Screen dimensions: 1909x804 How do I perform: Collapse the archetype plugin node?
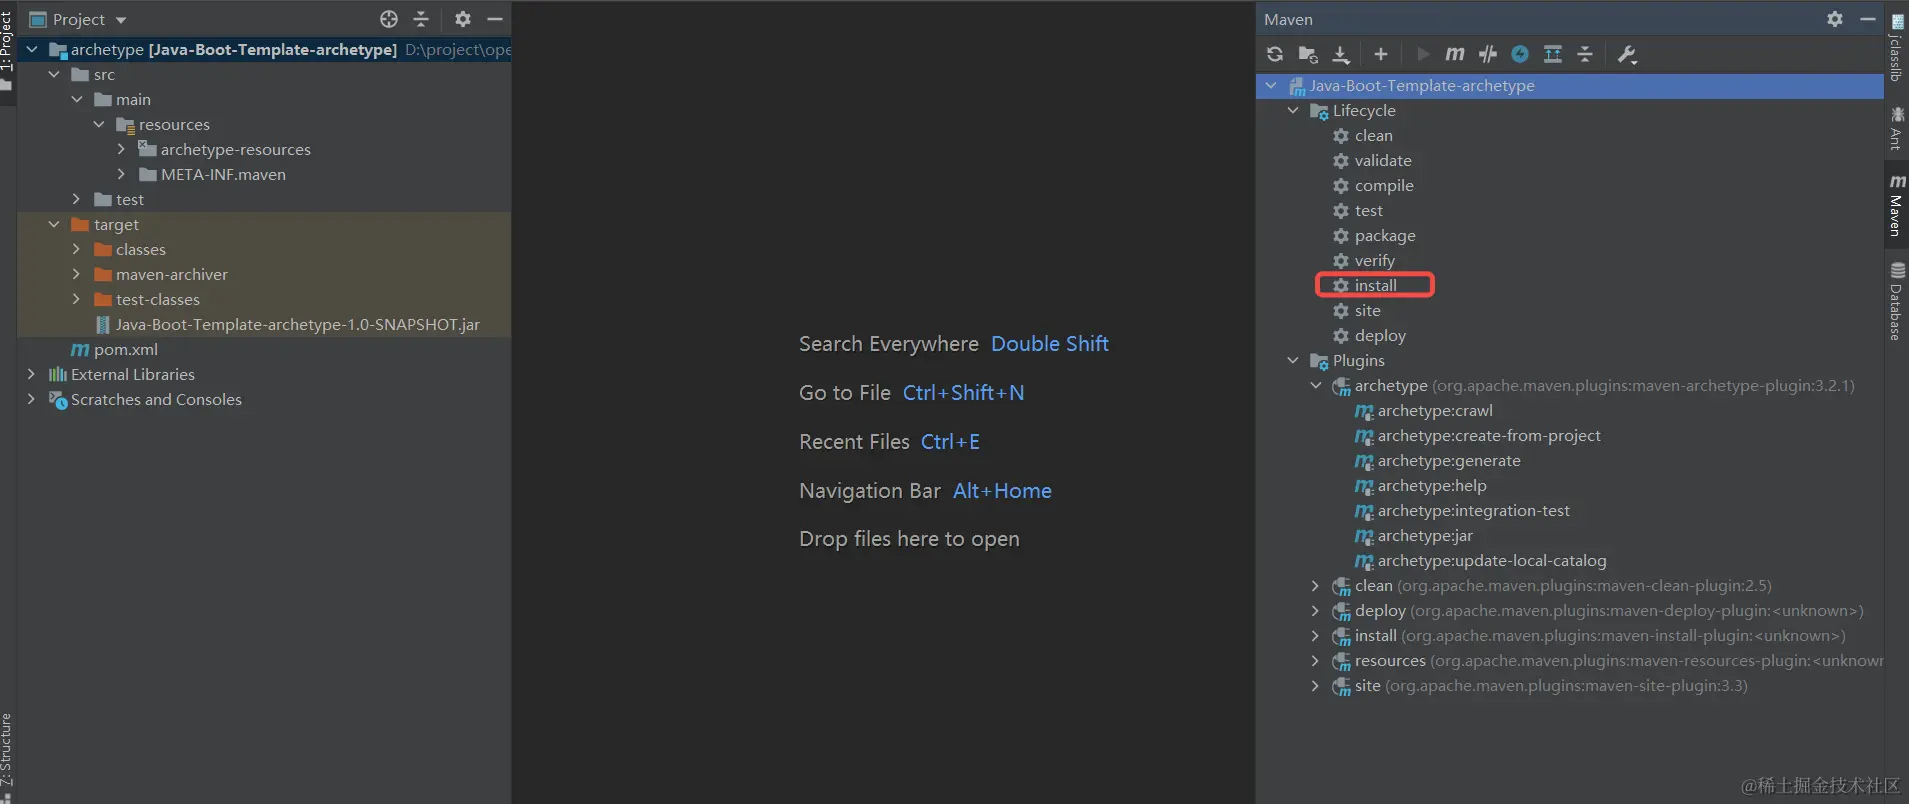(x=1316, y=385)
